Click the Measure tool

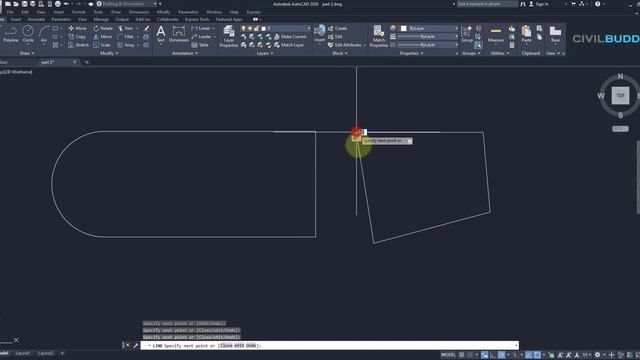[496, 34]
